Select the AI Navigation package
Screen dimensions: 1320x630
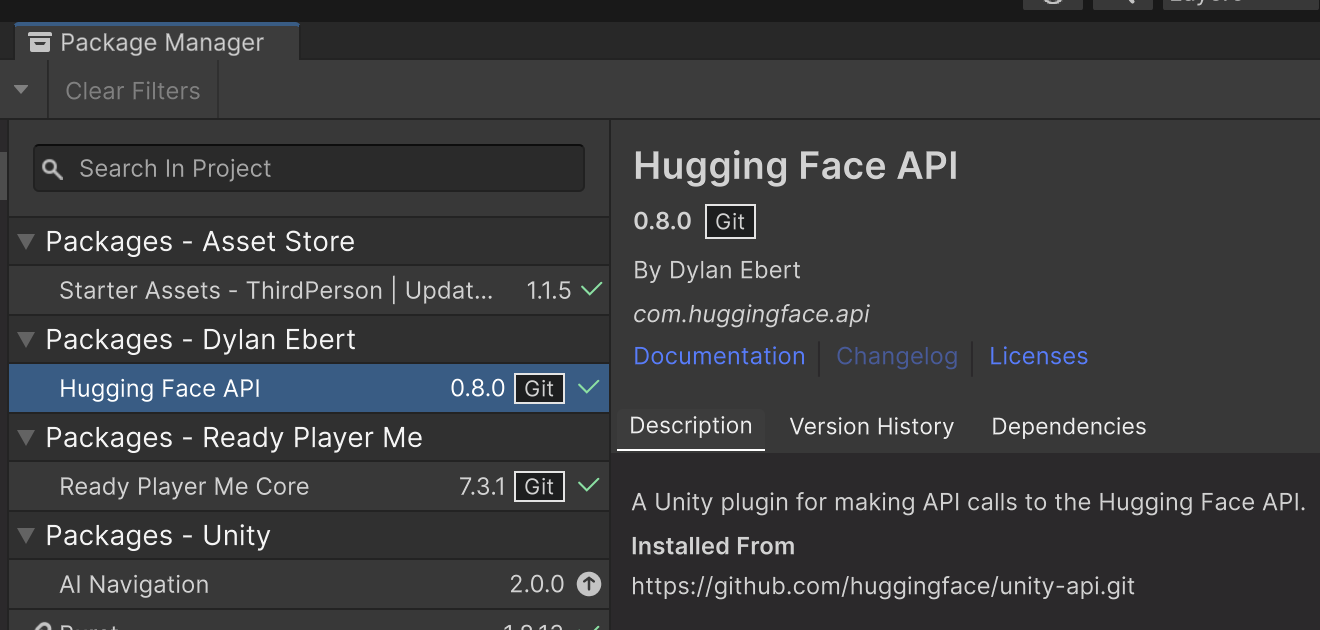pos(309,585)
